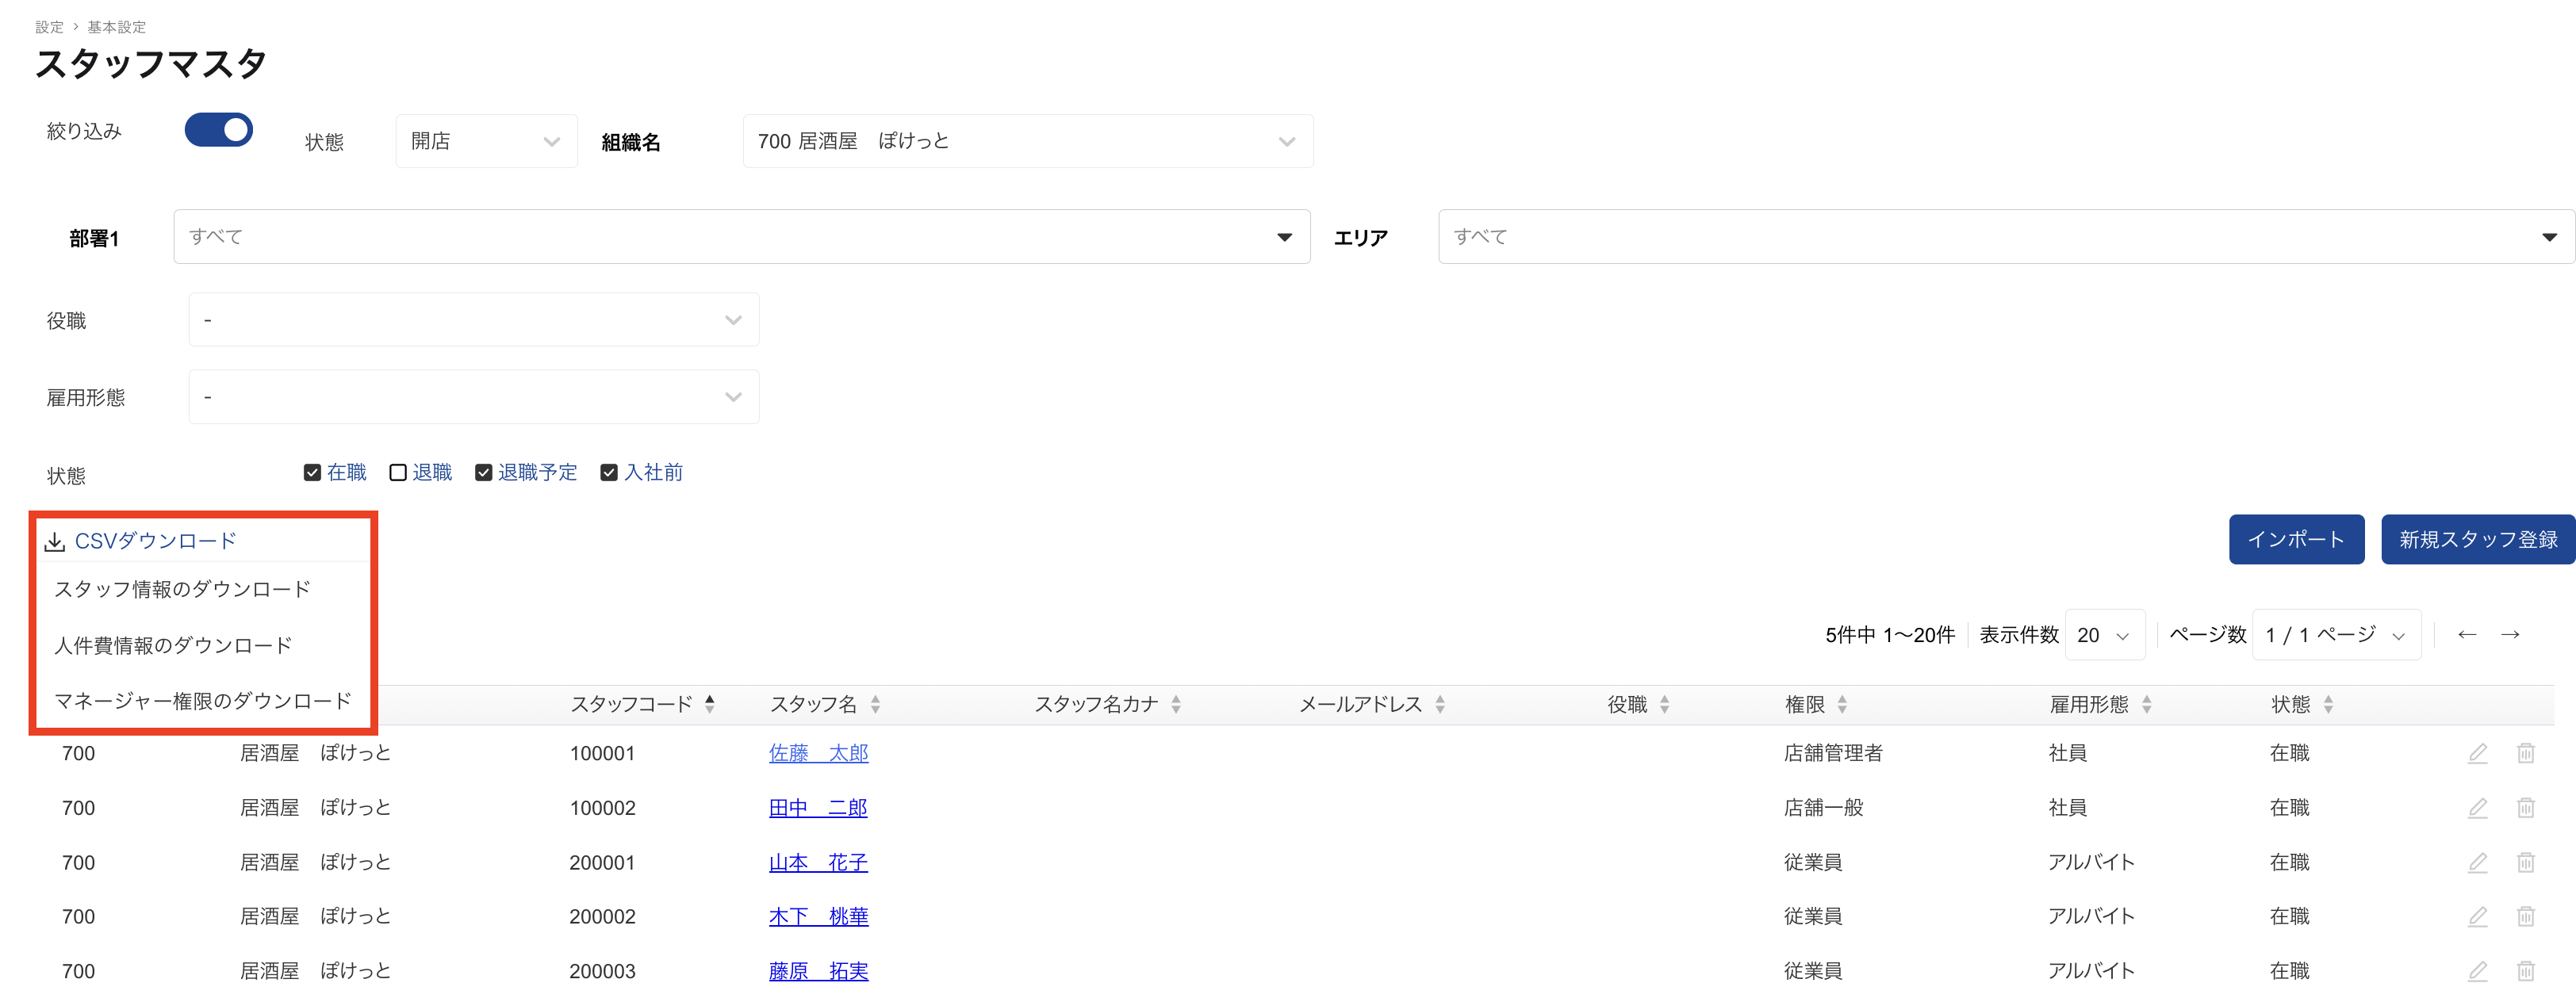Sort by スタッフ名カナ column arrows
The height and width of the screenshot is (1002, 2576).
coord(1176,704)
